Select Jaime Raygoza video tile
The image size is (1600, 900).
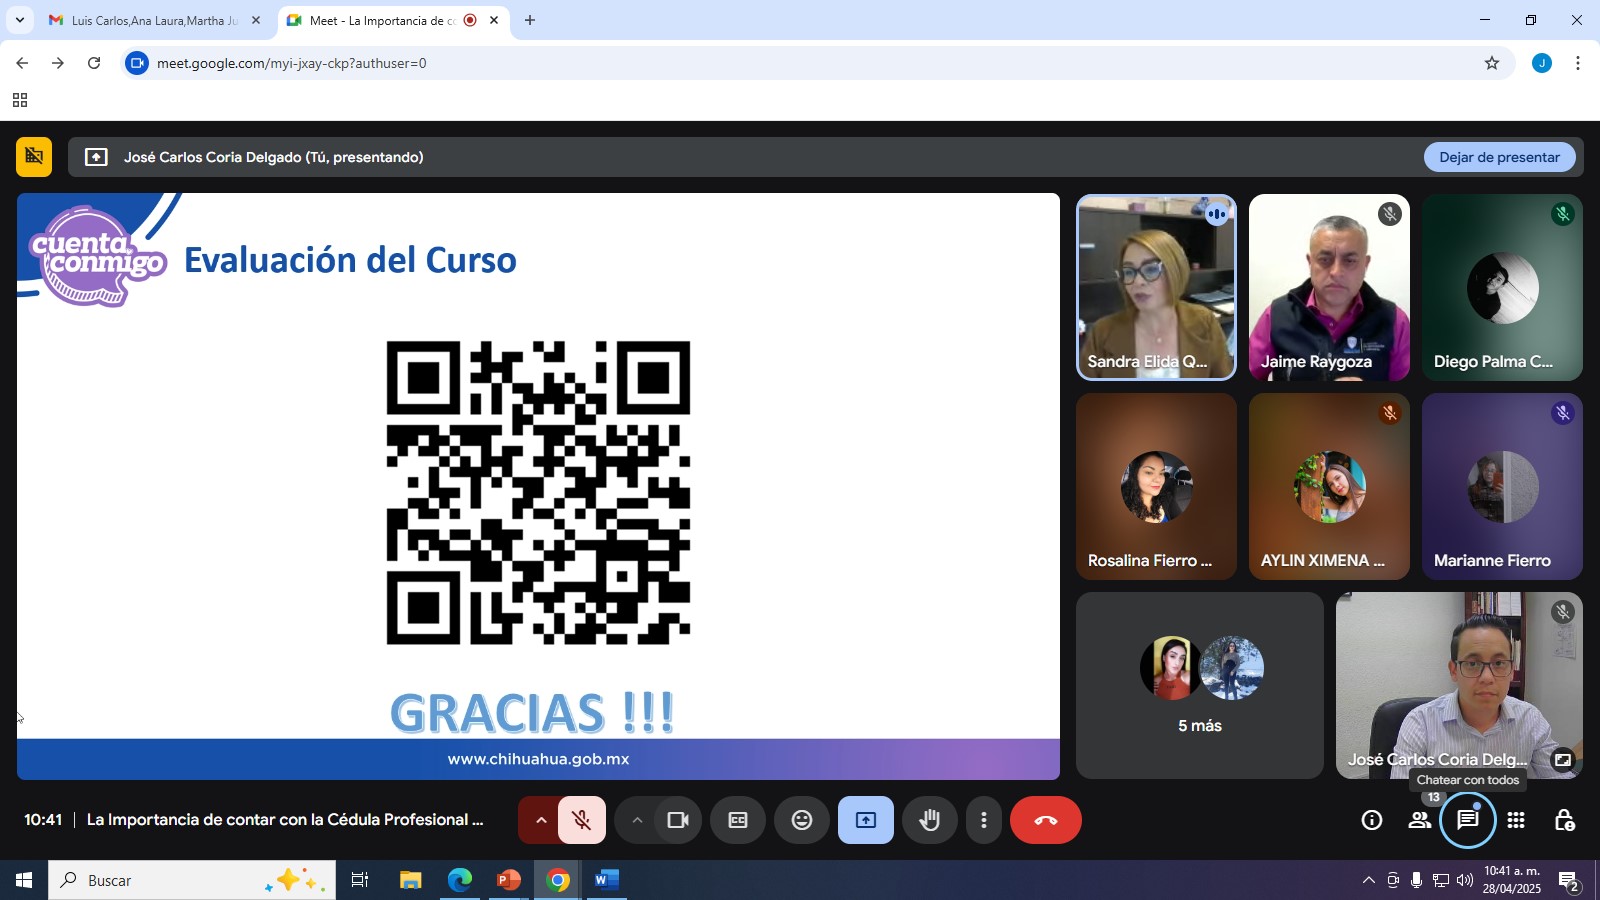pyautogui.click(x=1329, y=287)
